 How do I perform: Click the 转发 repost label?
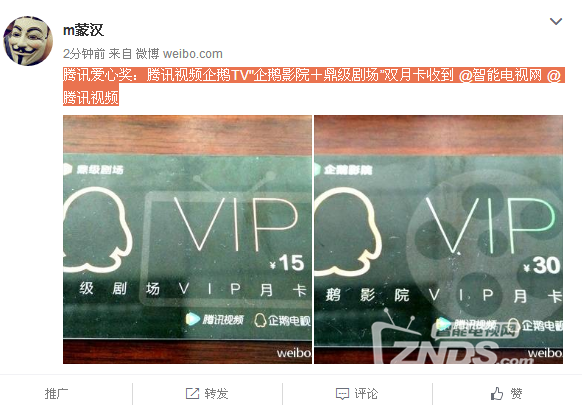[x=216, y=393]
